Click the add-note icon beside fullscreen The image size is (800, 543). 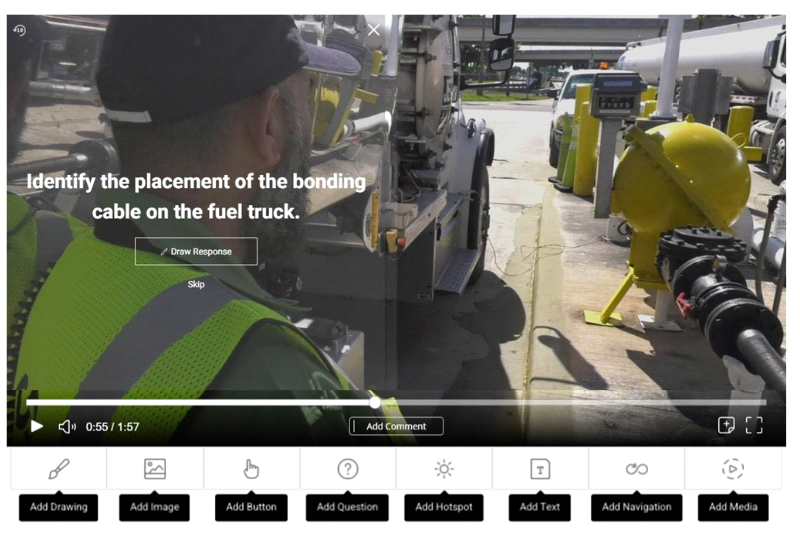727,426
